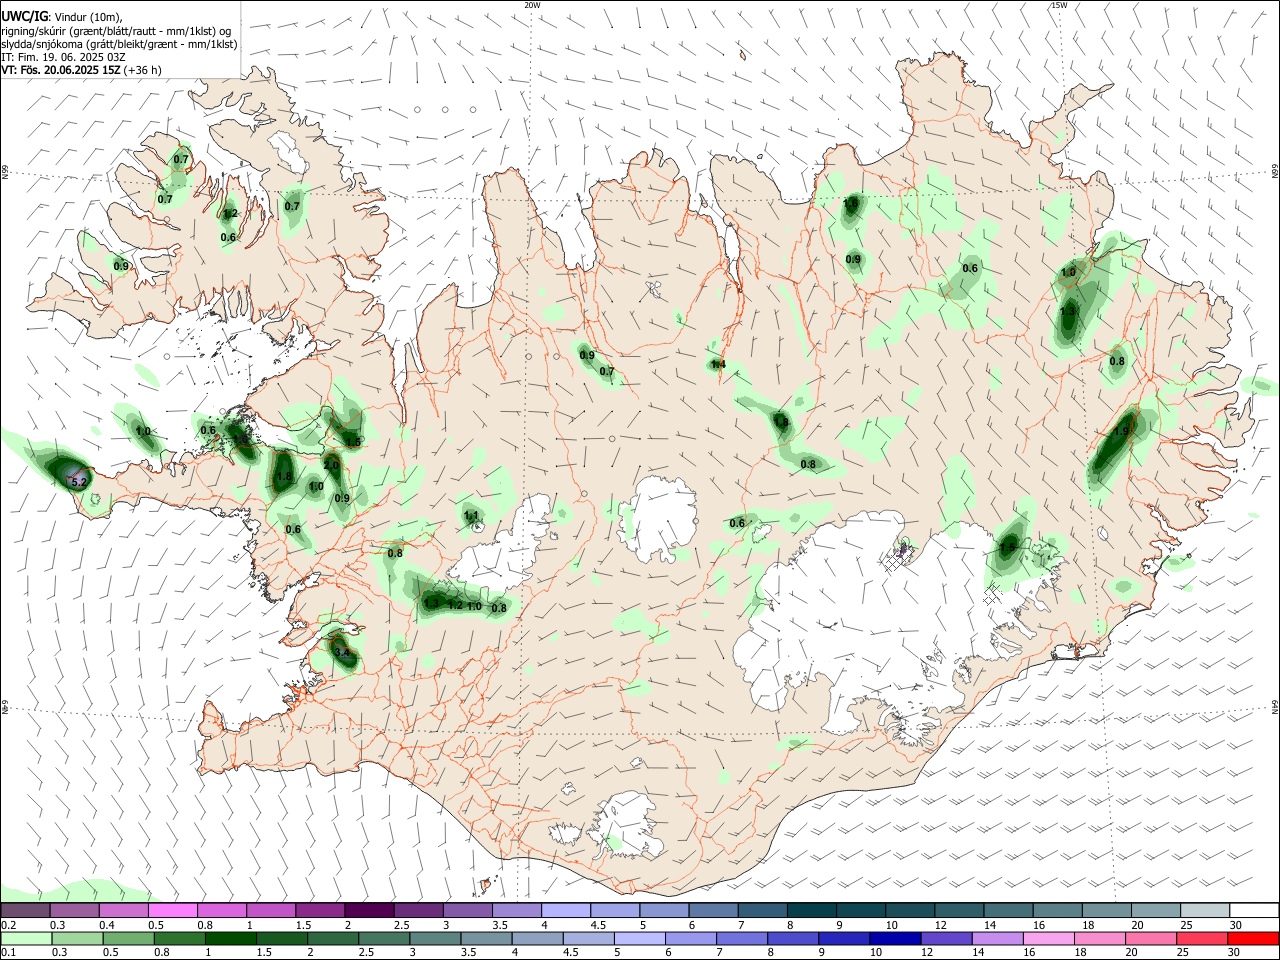
Task: Click the 1.4 rainfall label on the map
Action: (x=718, y=365)
